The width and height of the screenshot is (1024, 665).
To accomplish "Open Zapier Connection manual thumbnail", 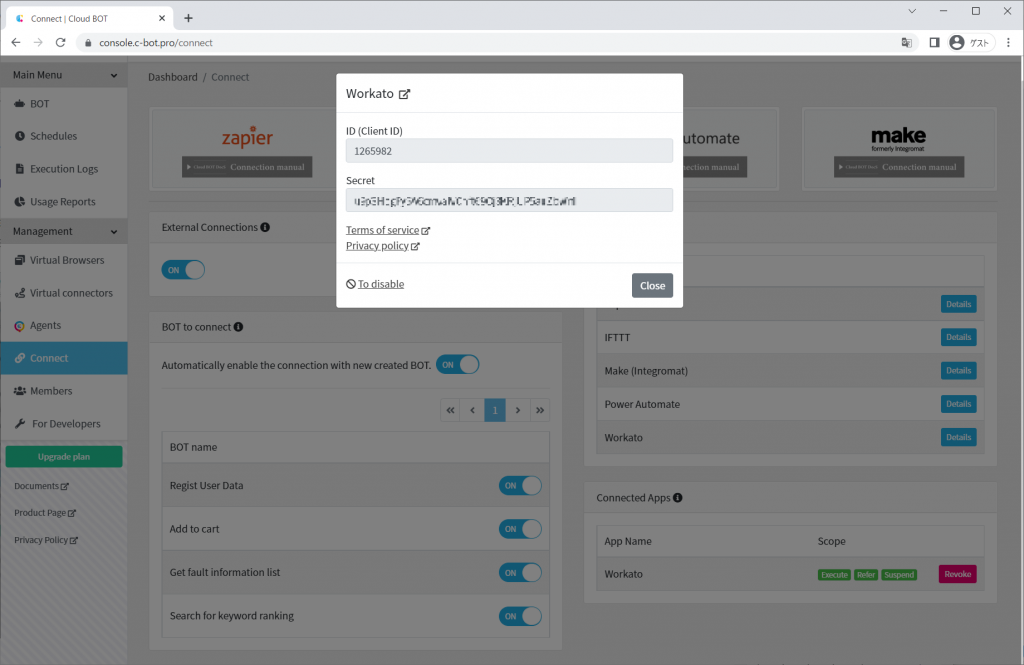I will tap(248, 167).
